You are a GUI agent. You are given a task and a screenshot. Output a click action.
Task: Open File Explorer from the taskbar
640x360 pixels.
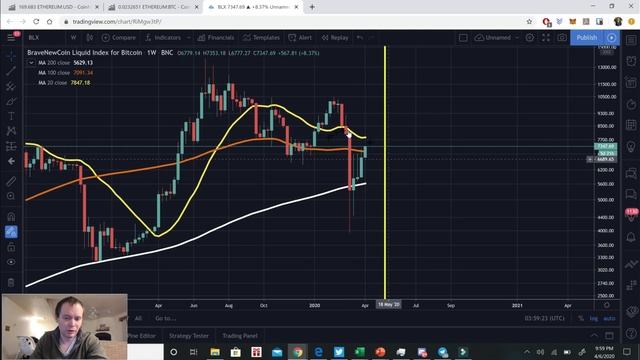point(215,351)
